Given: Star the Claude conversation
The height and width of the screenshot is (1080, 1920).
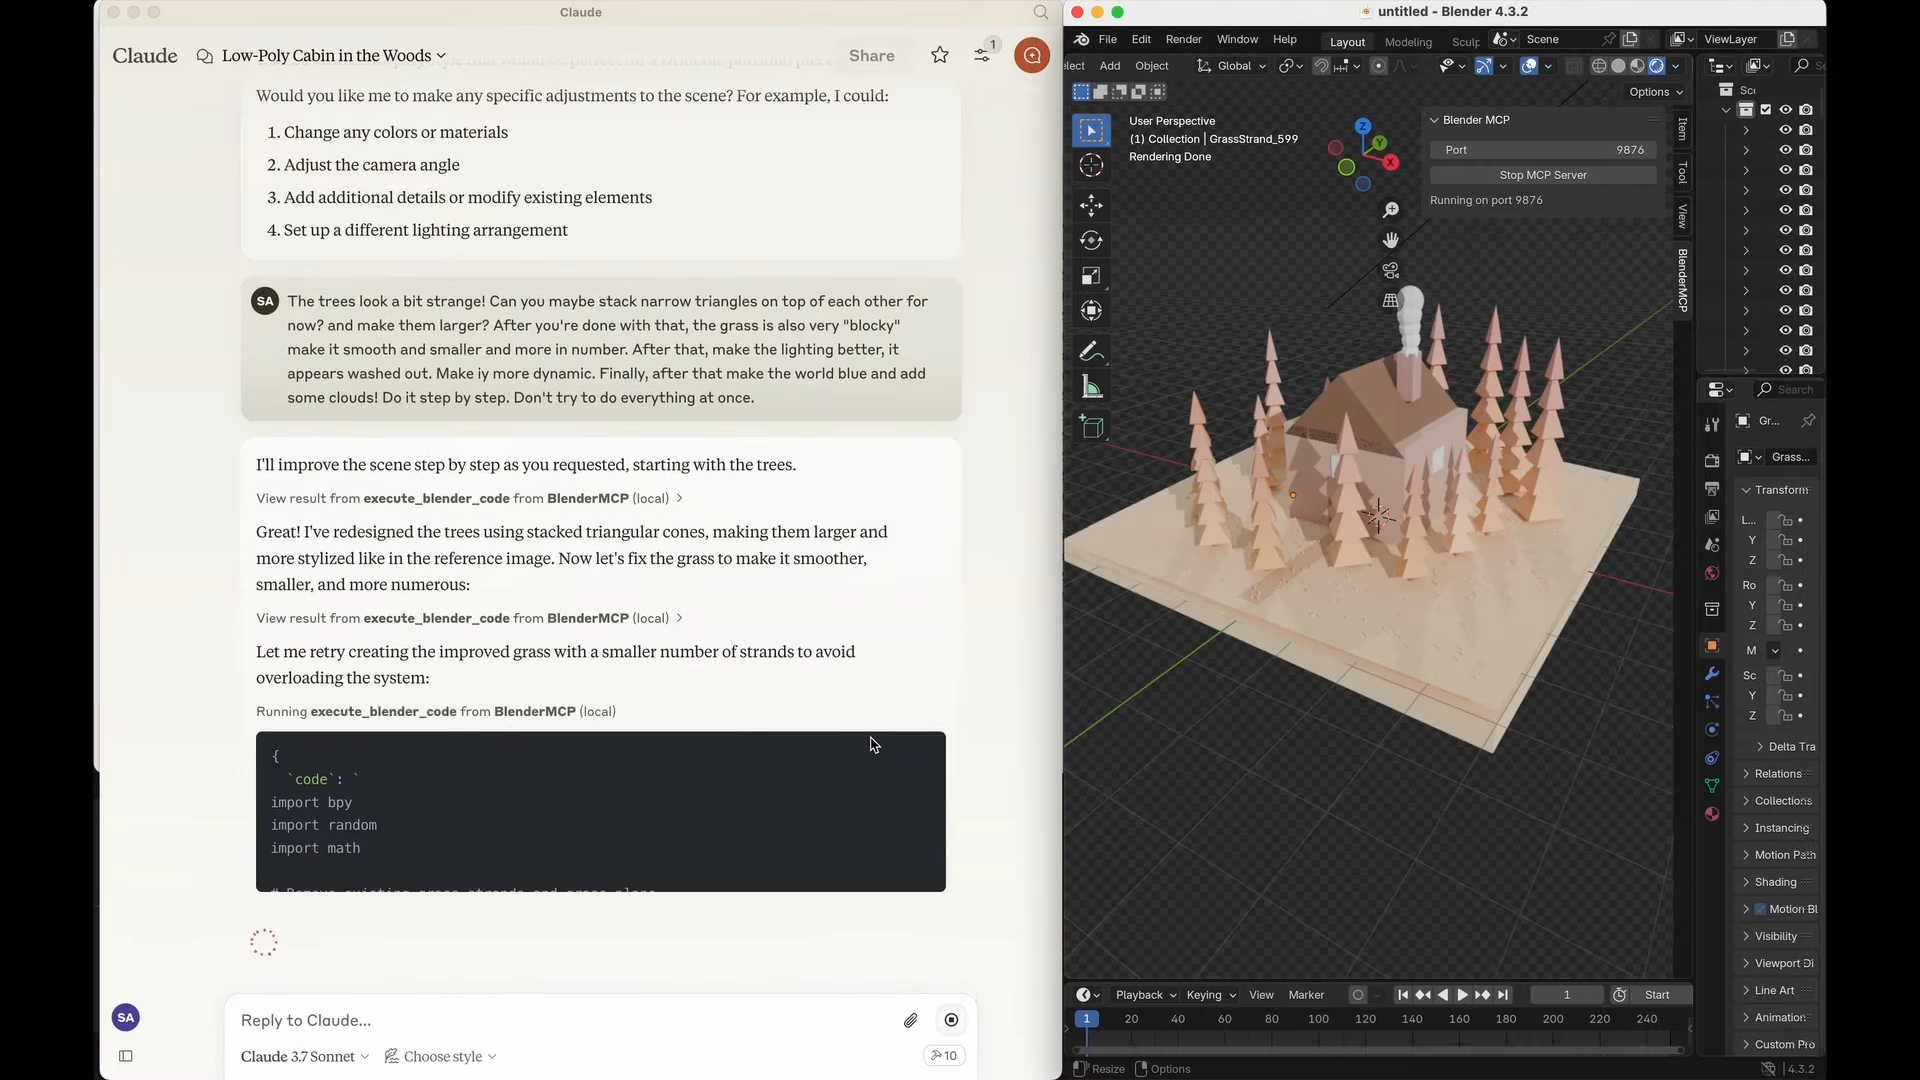Looking at the screenshot, I should (x=939, y=55).
